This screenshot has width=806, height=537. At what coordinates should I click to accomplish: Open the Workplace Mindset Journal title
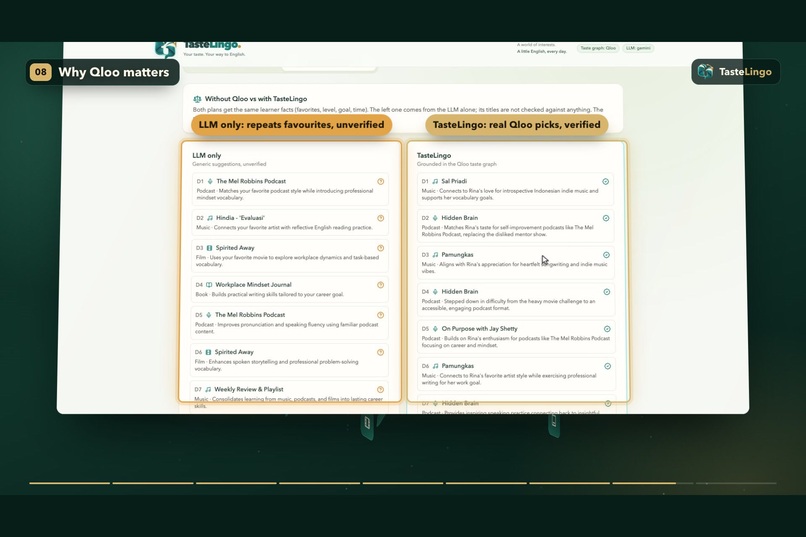coord(253,285)
